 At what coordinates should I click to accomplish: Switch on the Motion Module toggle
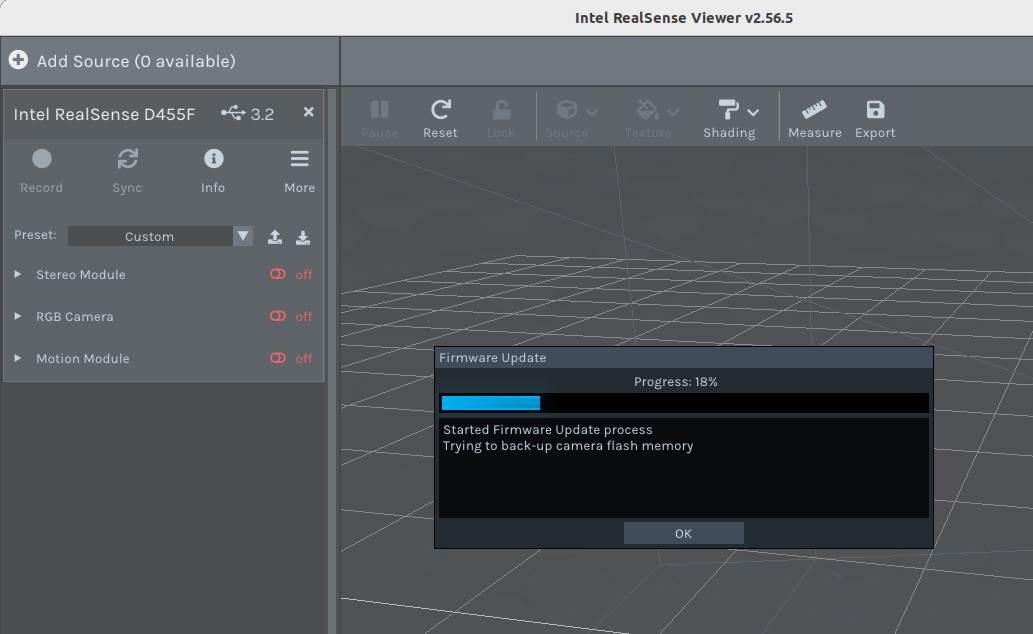(279, 358)
